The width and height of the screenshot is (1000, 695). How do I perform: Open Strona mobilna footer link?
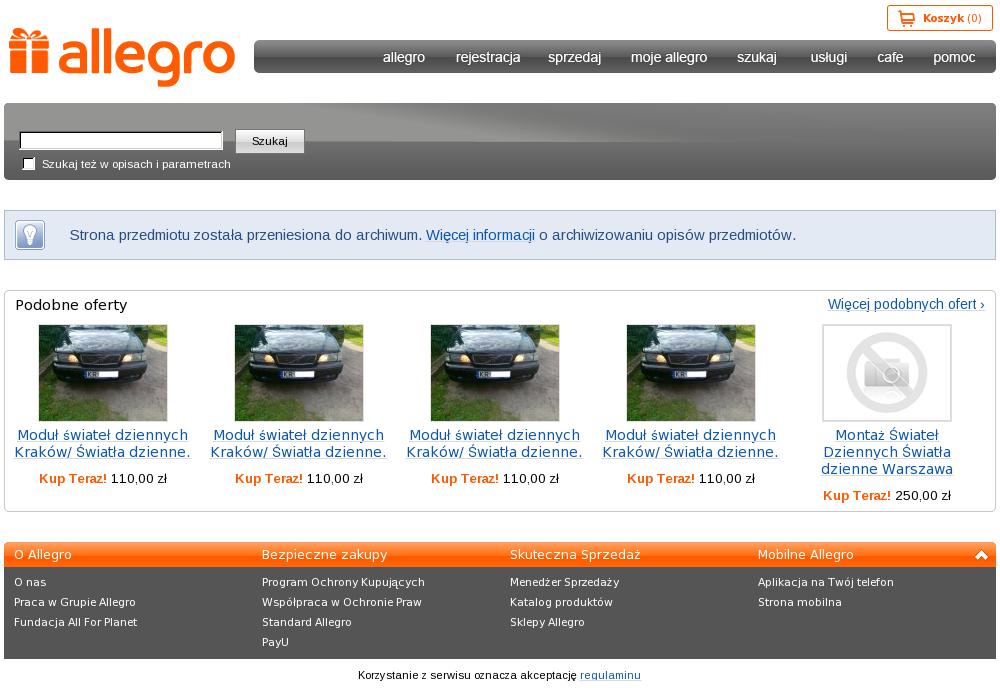[799, 602]
